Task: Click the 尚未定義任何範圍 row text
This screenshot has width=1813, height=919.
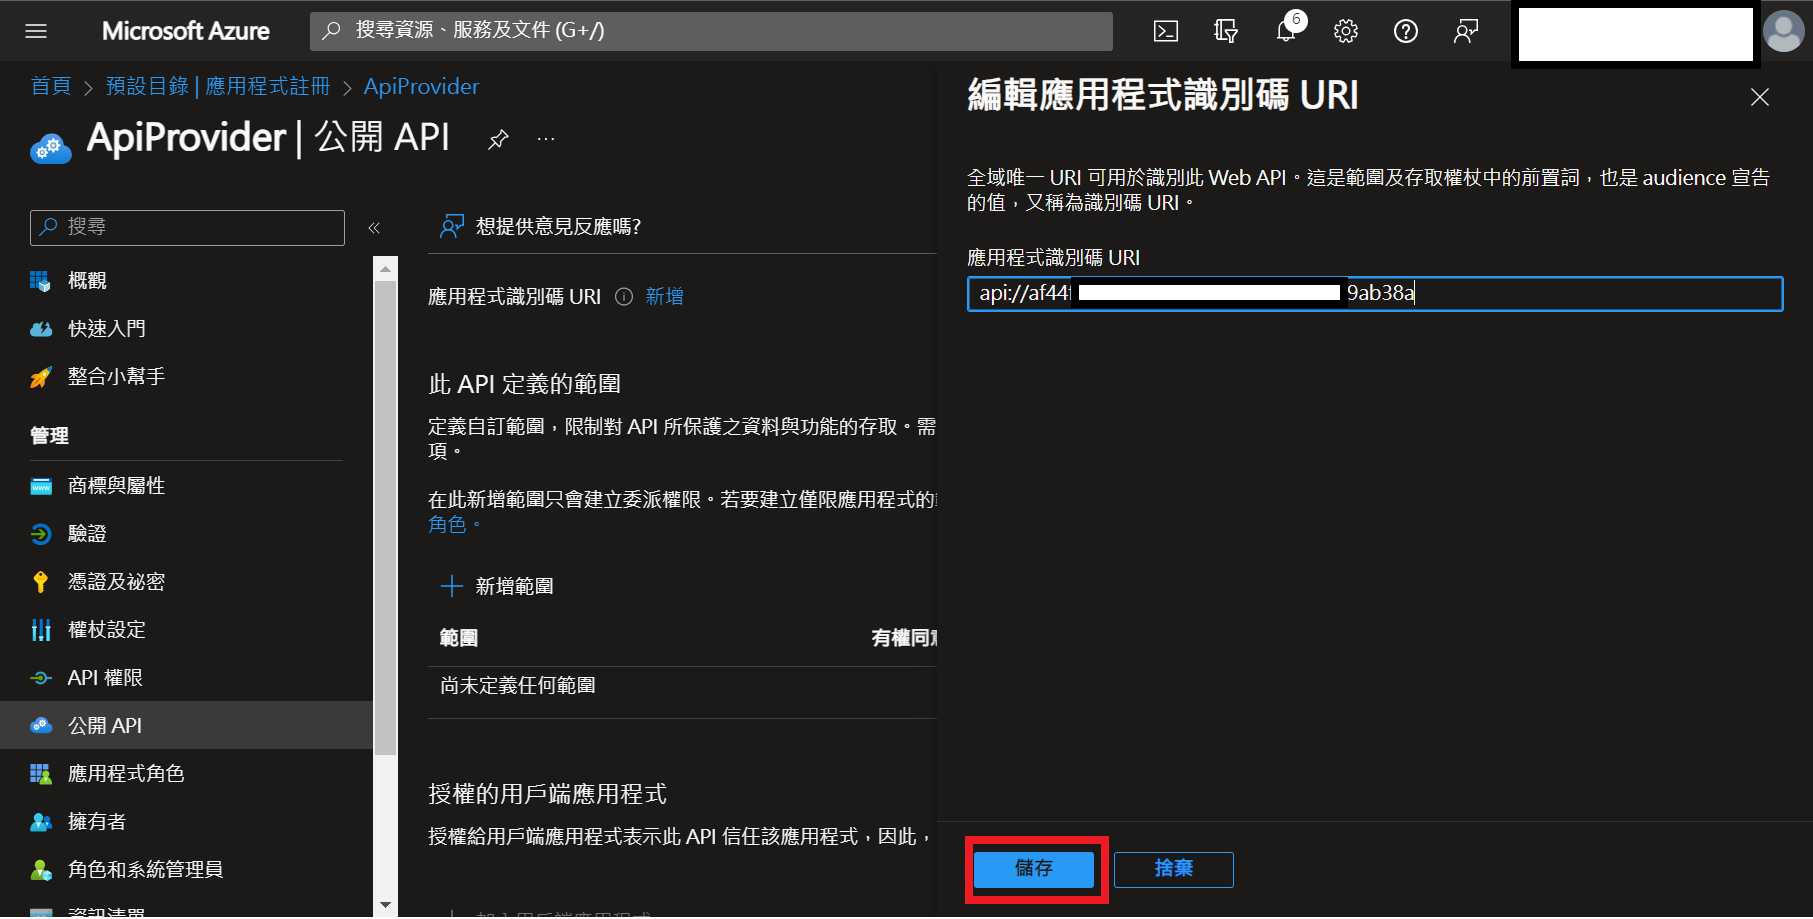Action: 518,686
